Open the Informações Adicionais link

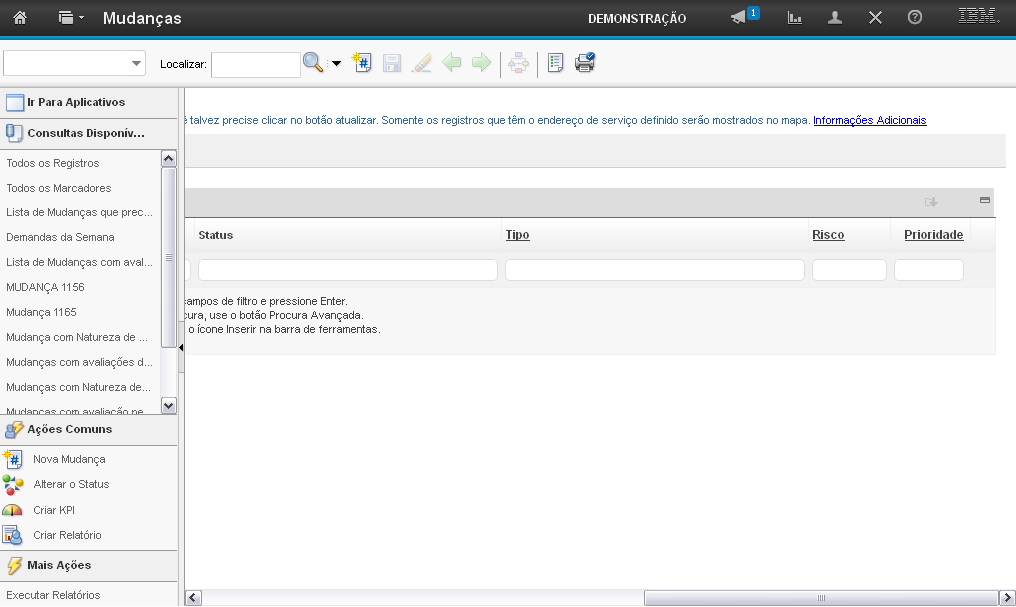click(x=869, y=120)
